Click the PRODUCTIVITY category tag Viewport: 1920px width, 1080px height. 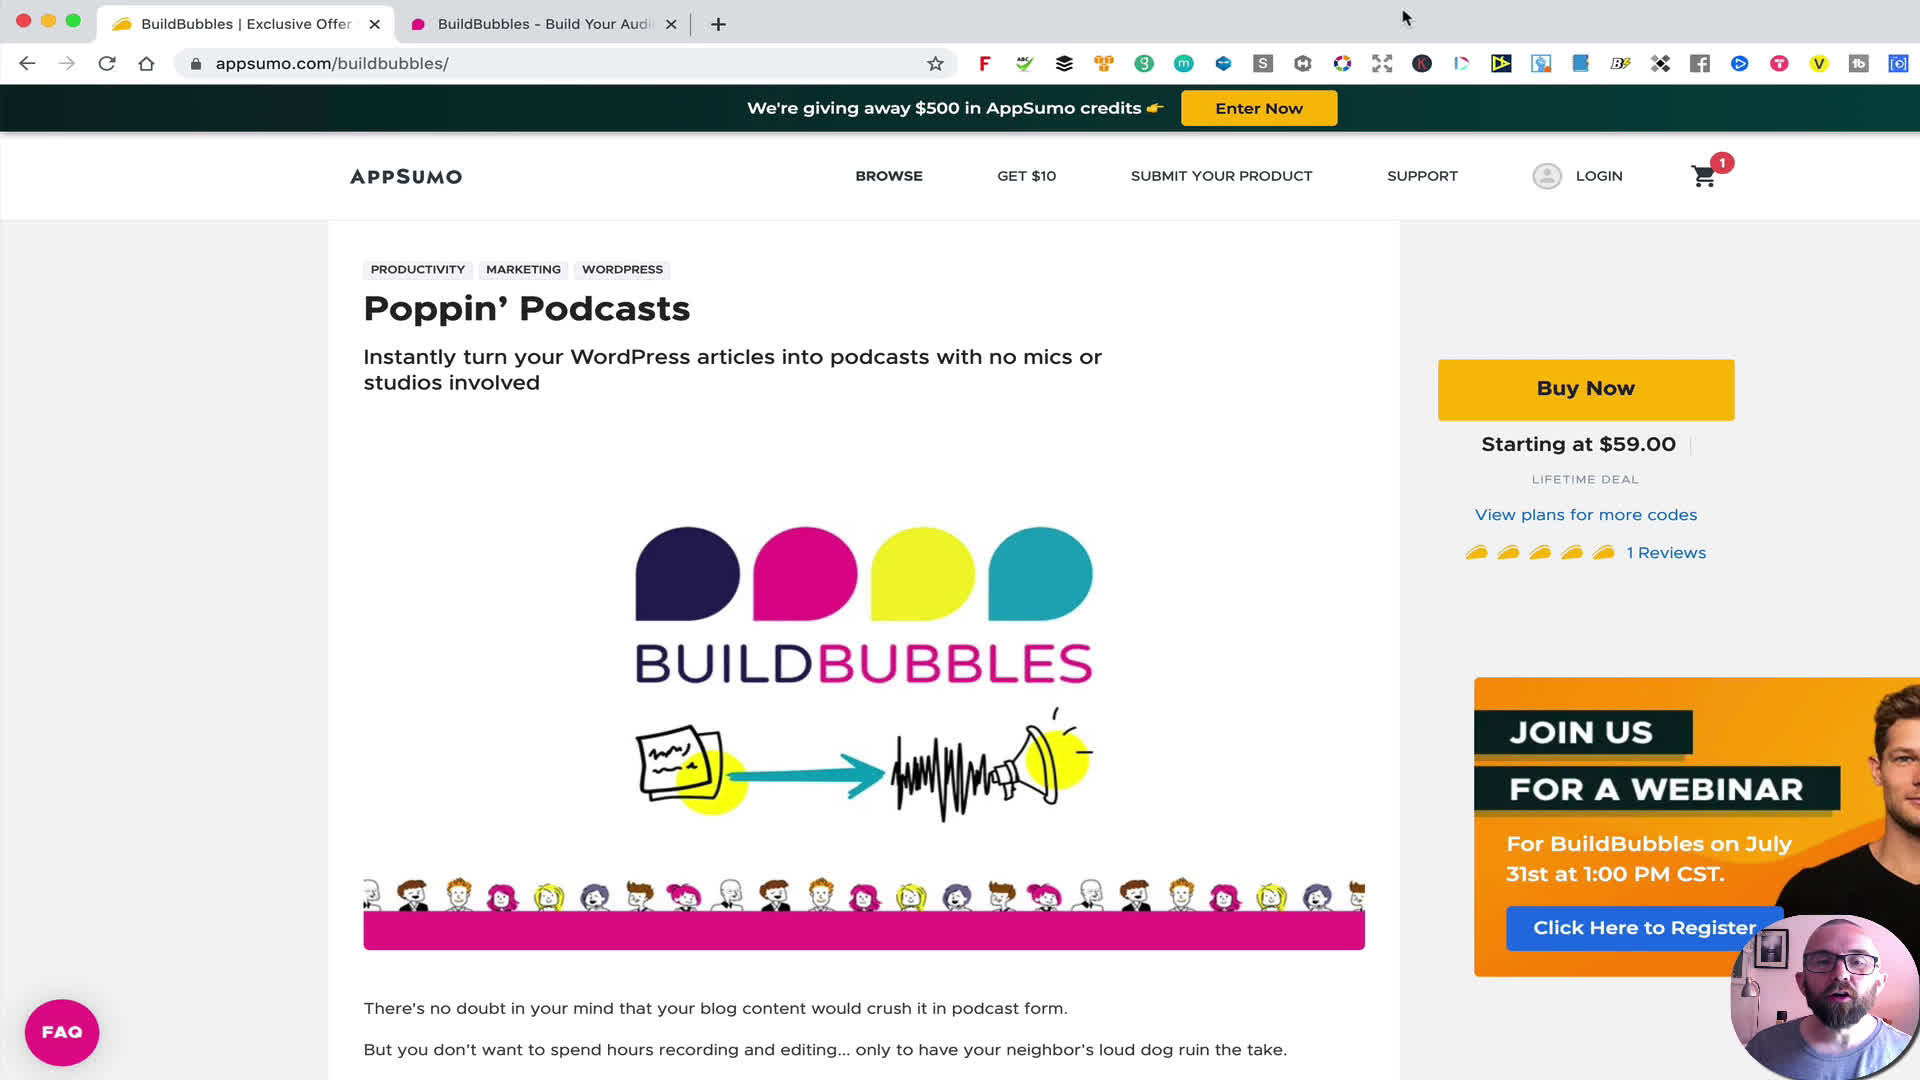pyautogui.click(x=418, y=269)
